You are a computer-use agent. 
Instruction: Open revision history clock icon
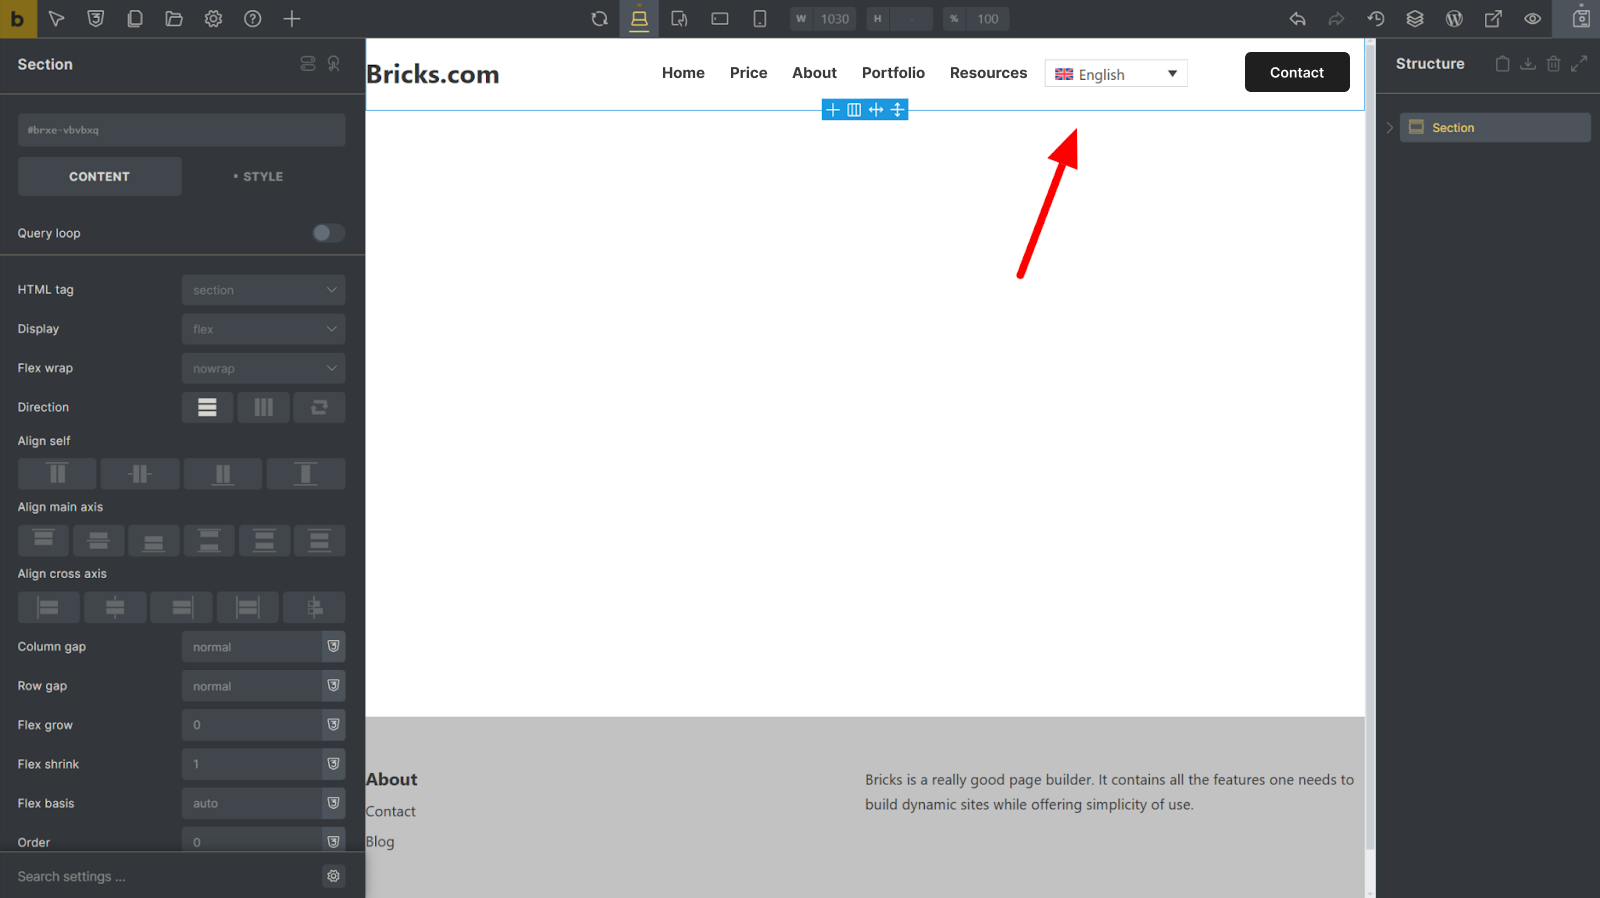pos(1376,19)
